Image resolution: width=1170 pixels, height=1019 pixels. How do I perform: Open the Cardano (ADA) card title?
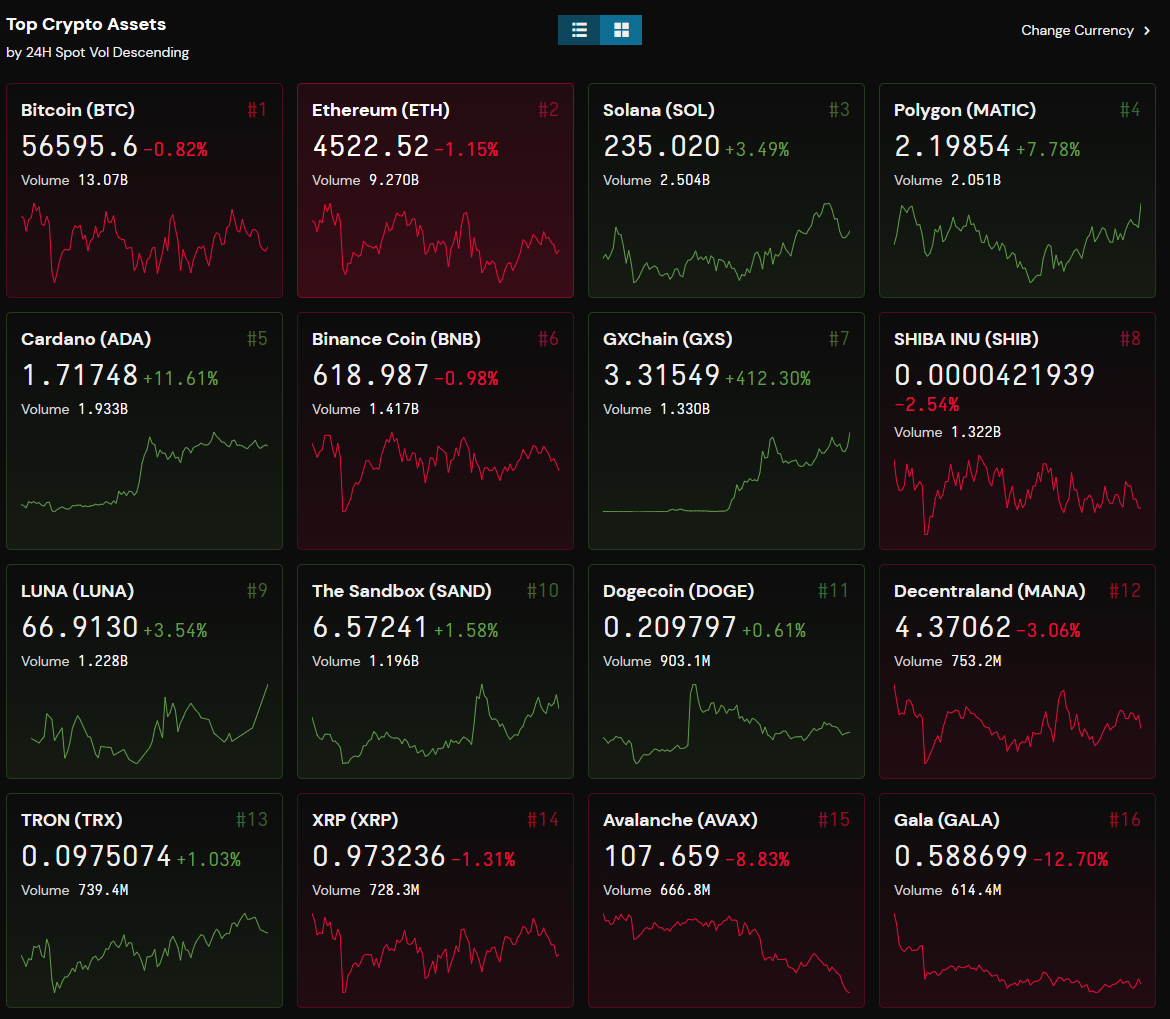[86, 339]
